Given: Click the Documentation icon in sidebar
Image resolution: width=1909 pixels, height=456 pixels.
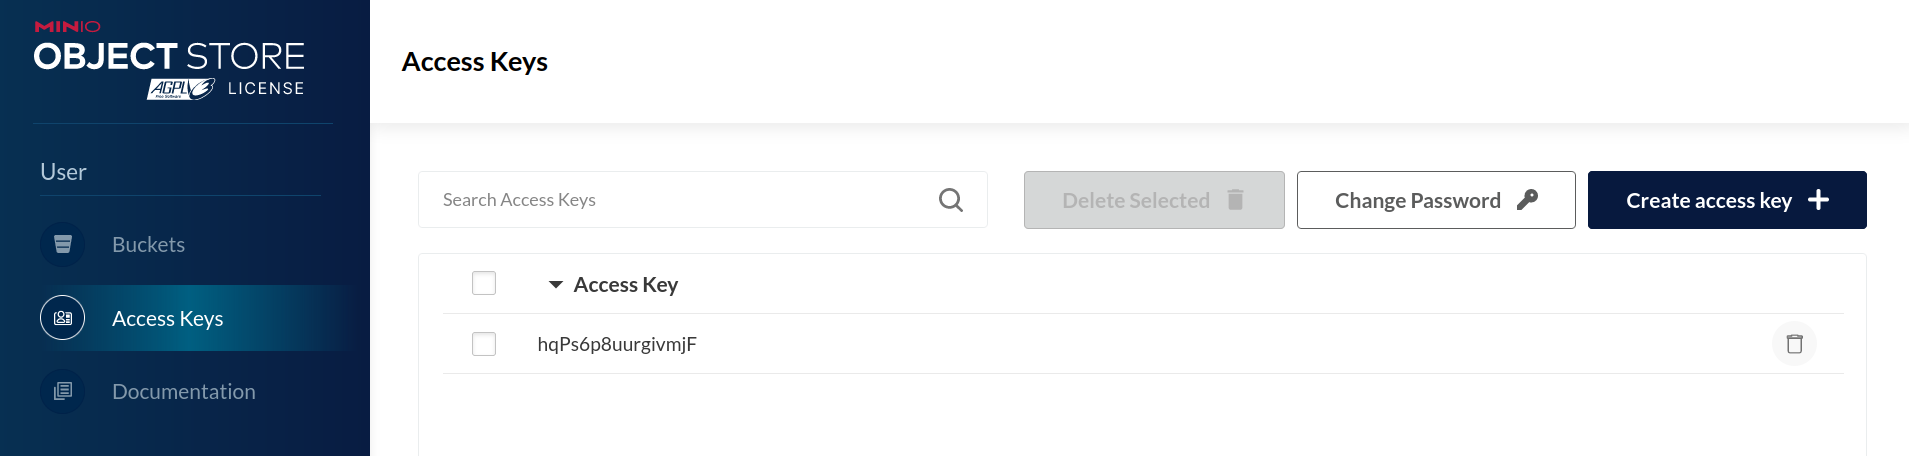Looking at the screenshot, I should [63, 391].
